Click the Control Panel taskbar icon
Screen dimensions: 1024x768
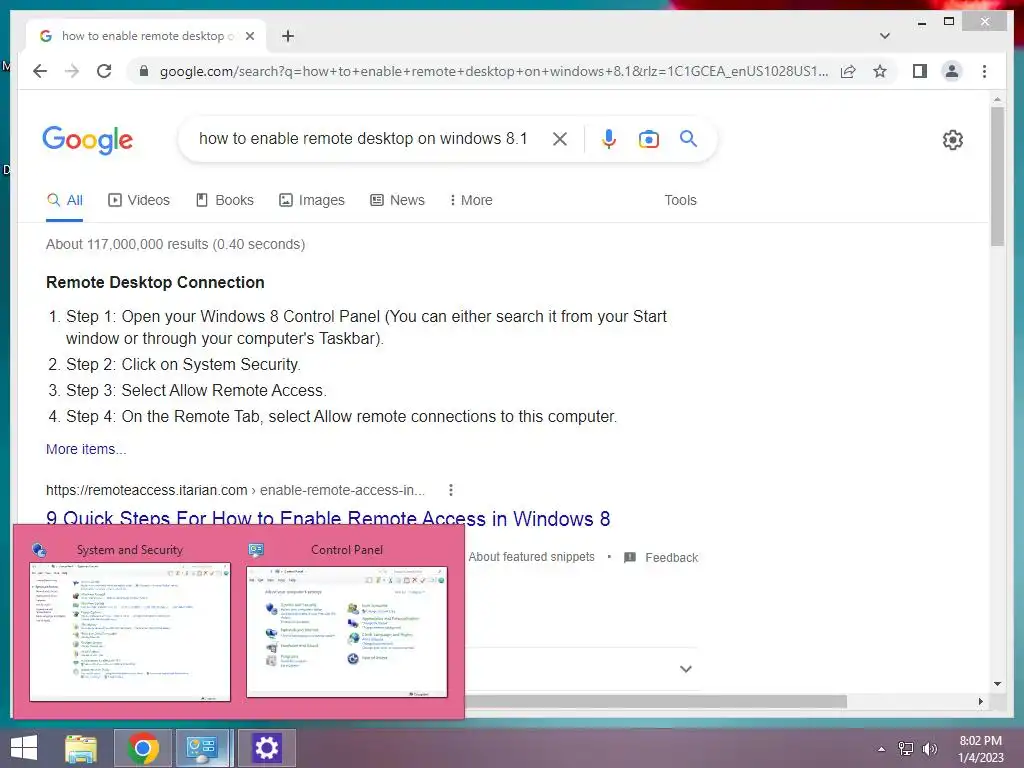pyautogui.click(x=202, y=748)
